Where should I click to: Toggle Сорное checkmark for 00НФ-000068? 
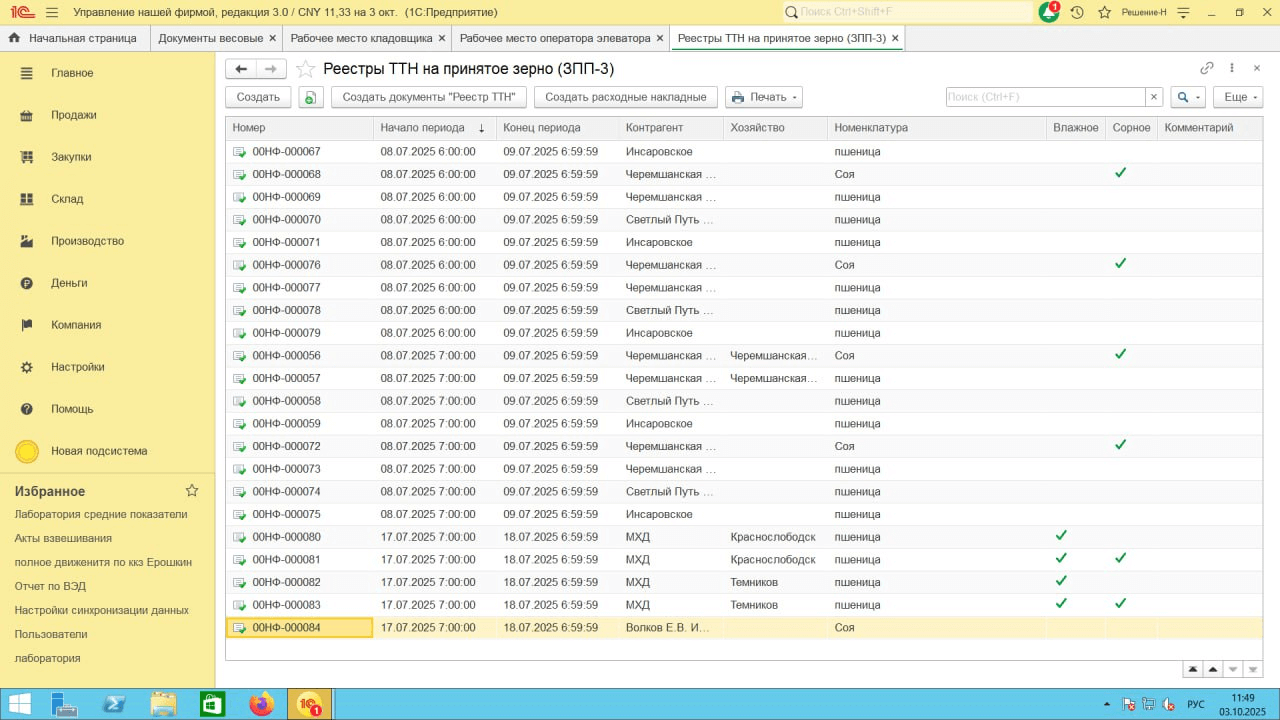coord(1120,173)
